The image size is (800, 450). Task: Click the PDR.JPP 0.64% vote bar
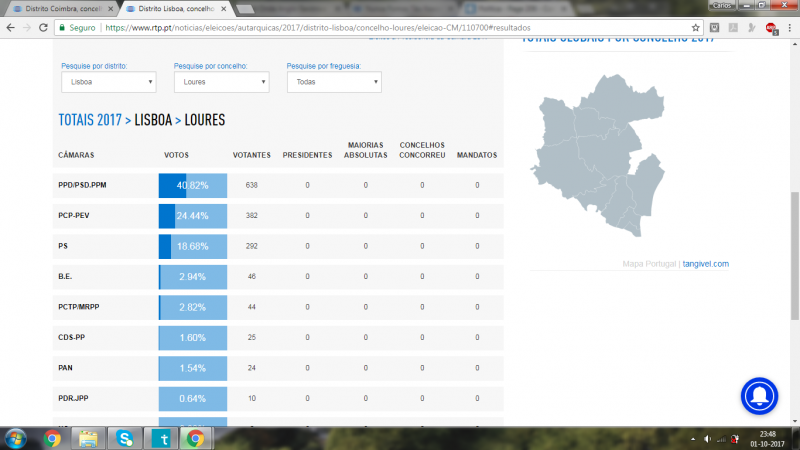pos(193,398)
